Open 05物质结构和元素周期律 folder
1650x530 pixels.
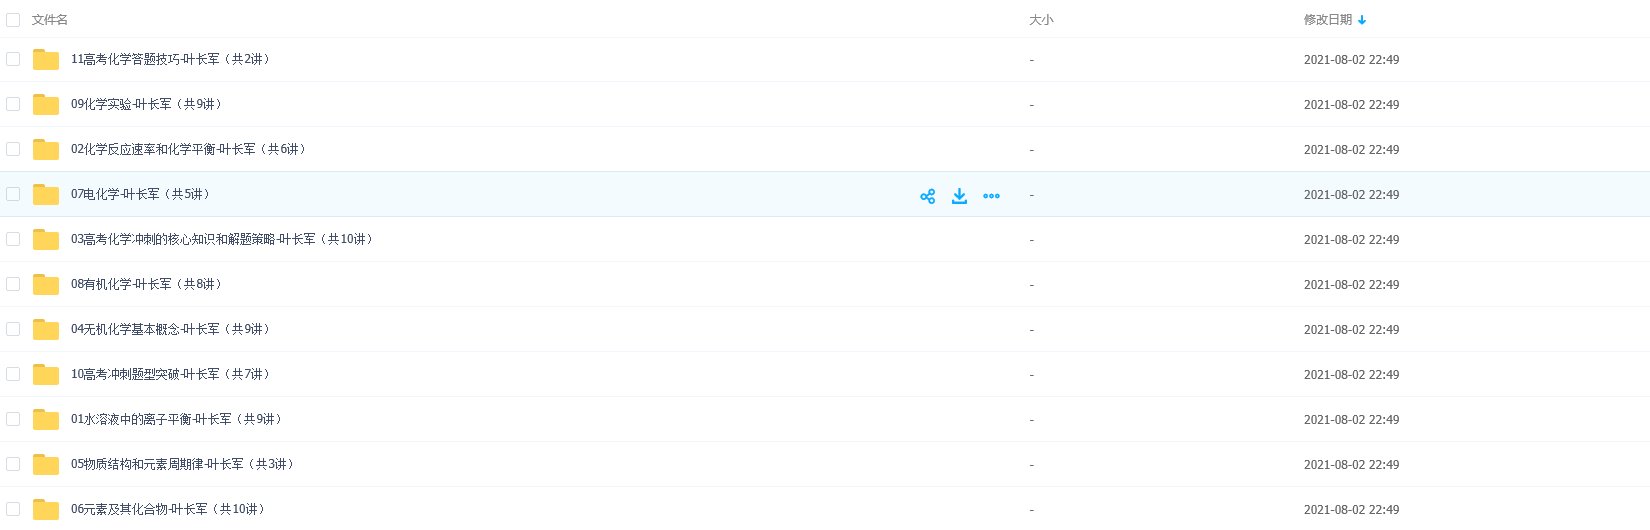[182, 464]
